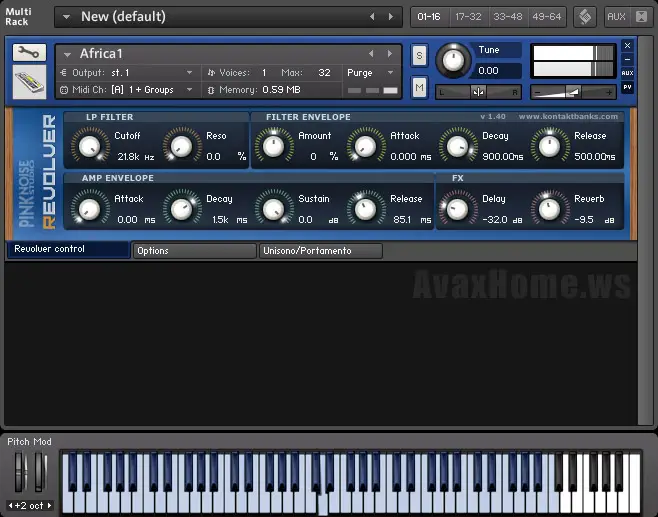This screenshot has width=658, height=517.
Task: Click the Reverb value -9.5 dB
Action: 595,220
